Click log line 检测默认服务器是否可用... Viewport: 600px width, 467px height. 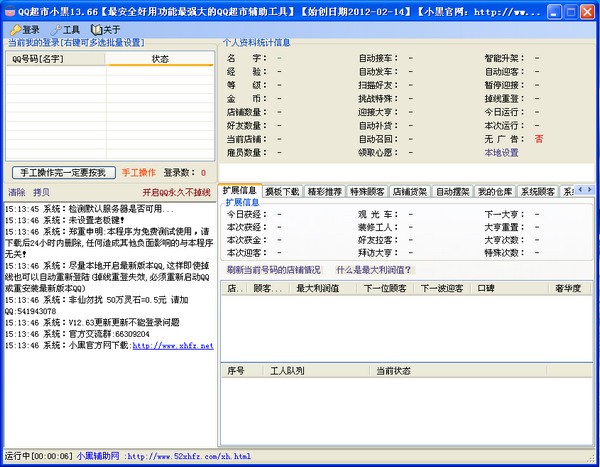pyautogui.click(x=89, y=209)
